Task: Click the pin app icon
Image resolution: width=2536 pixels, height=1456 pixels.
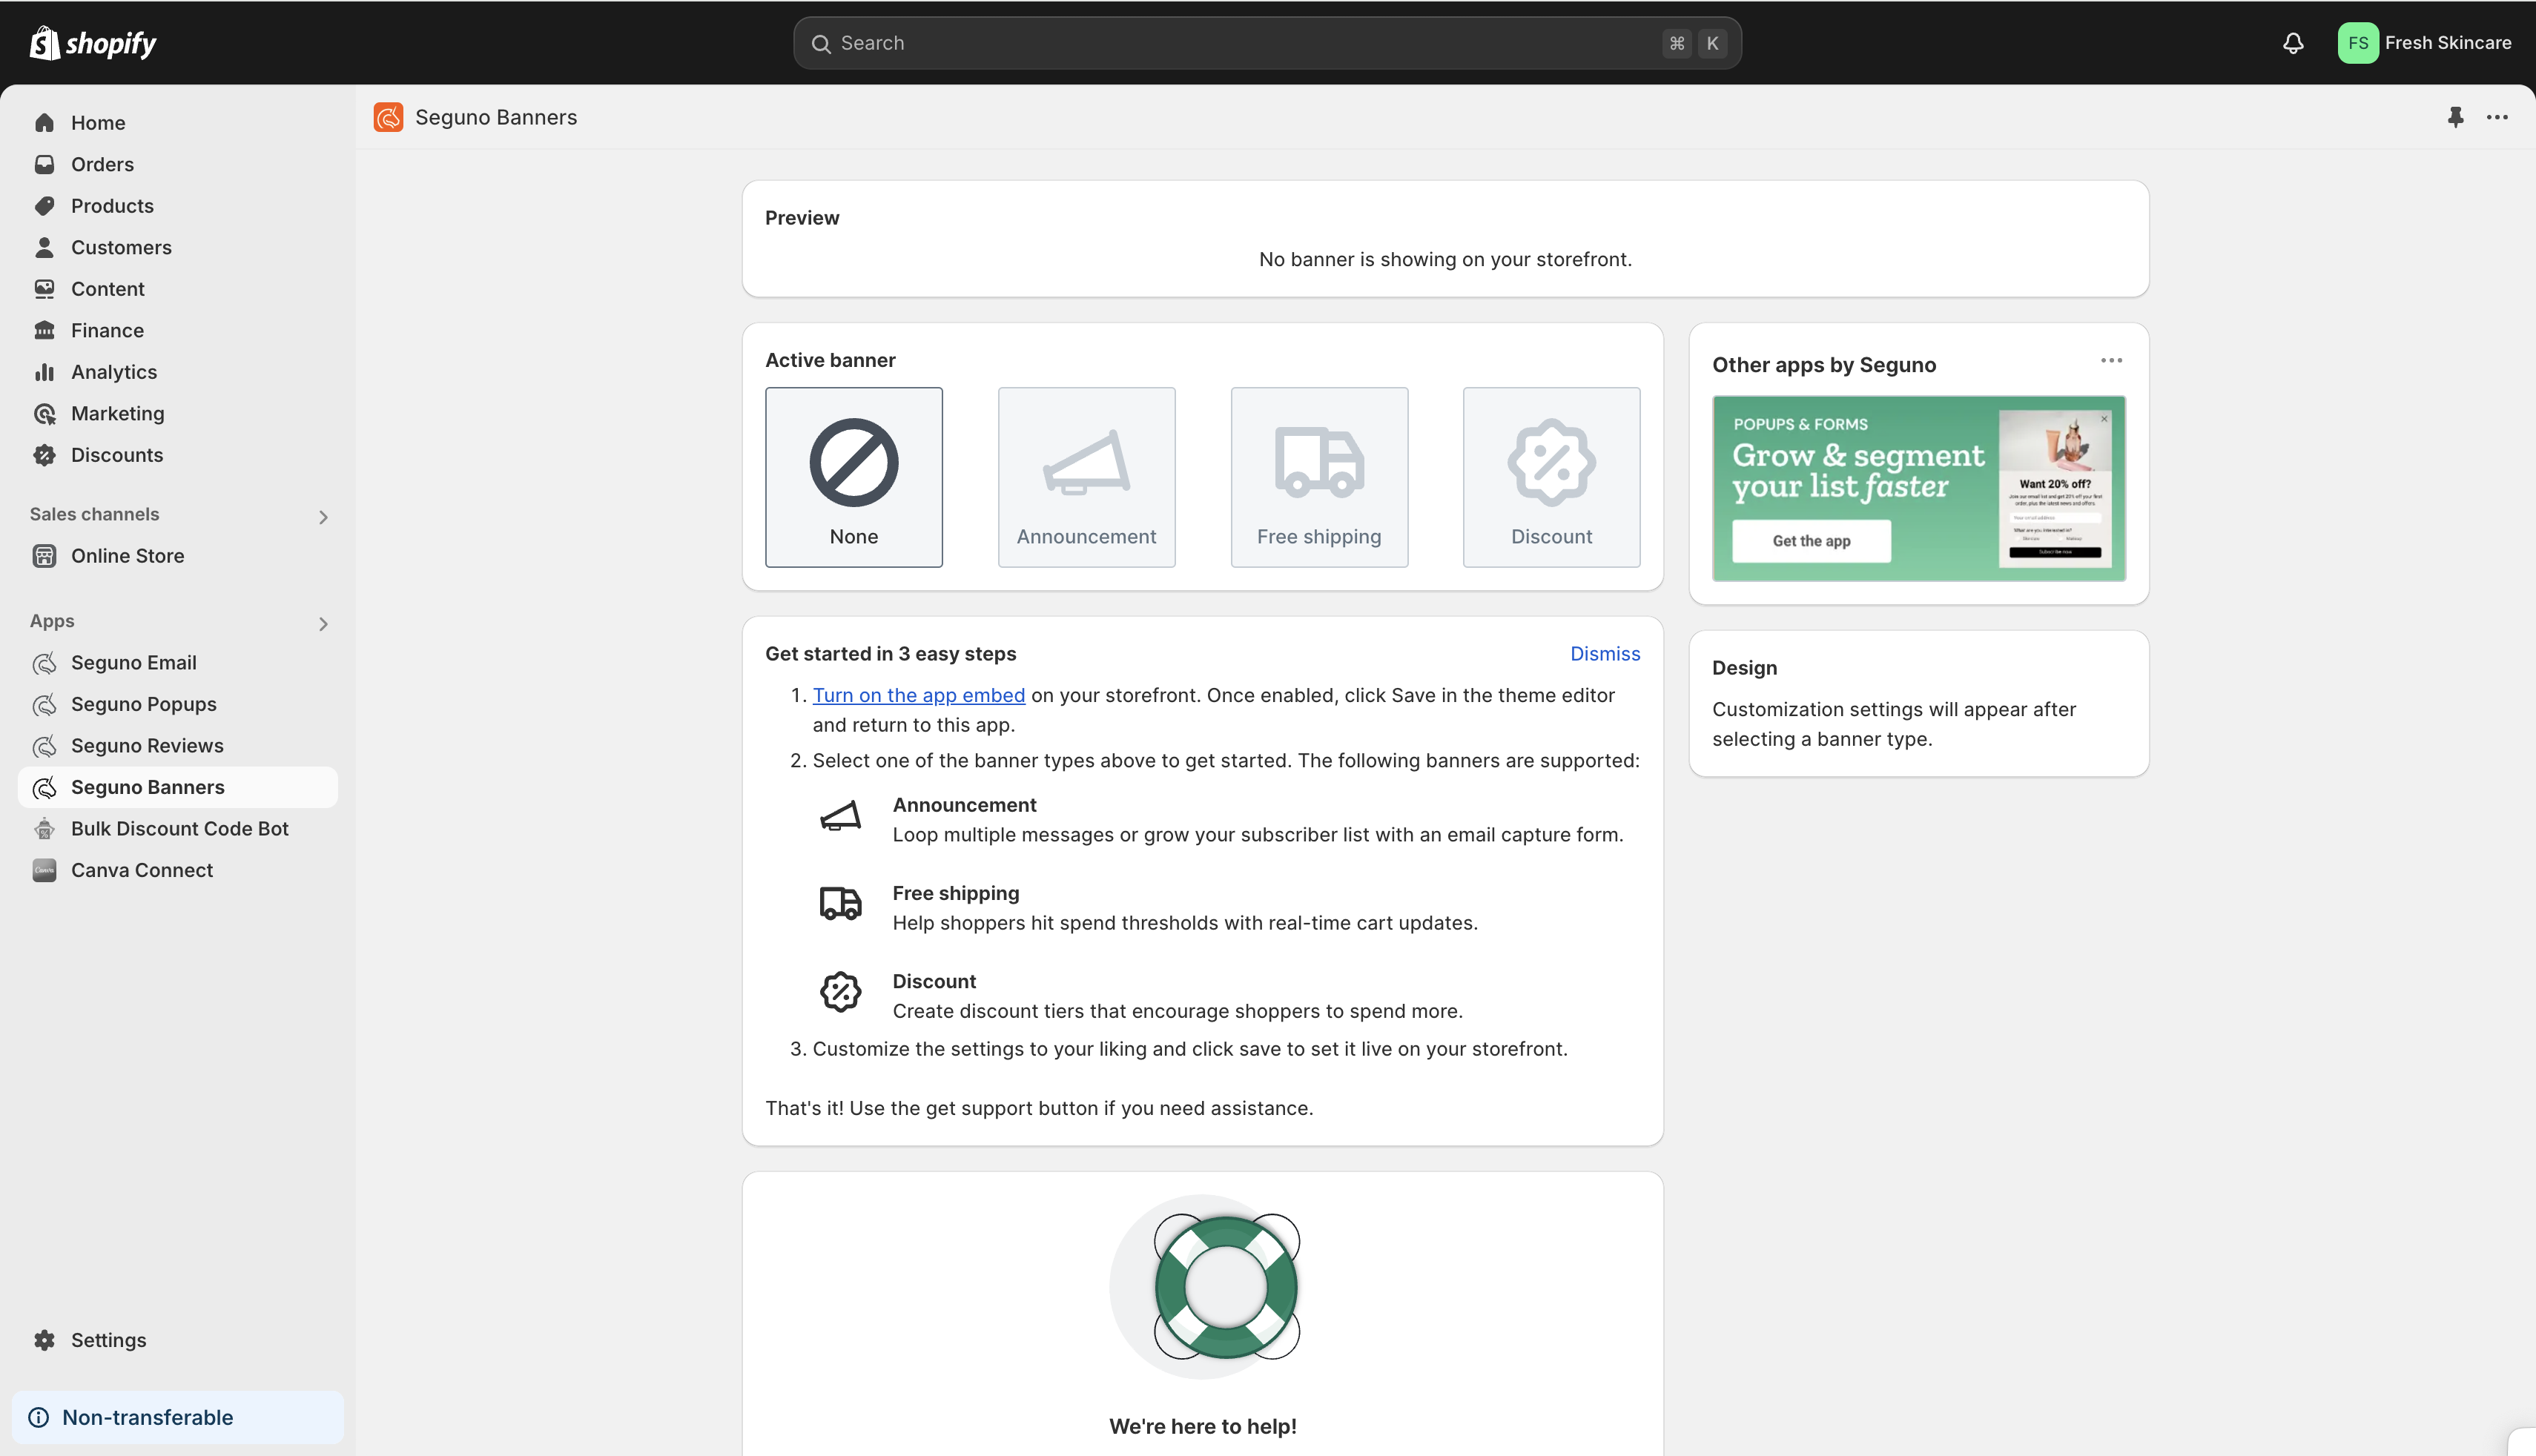Action: pos(2455,117)
